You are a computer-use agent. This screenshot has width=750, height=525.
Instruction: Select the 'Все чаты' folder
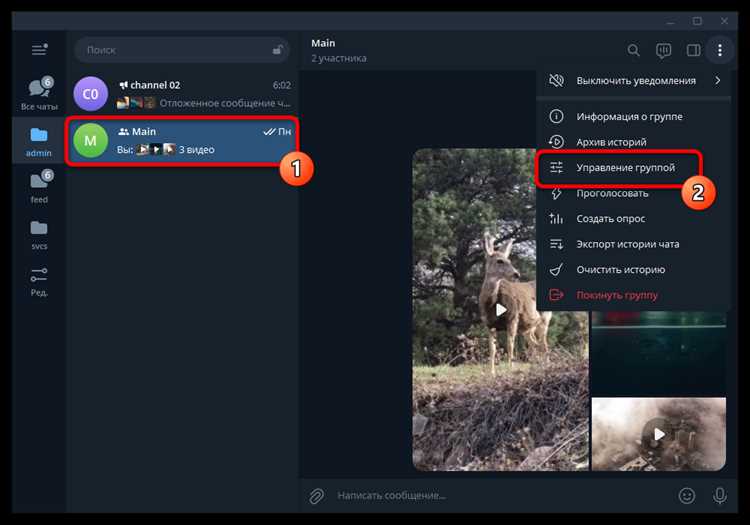pyautogui.click(x=39, y=94)
